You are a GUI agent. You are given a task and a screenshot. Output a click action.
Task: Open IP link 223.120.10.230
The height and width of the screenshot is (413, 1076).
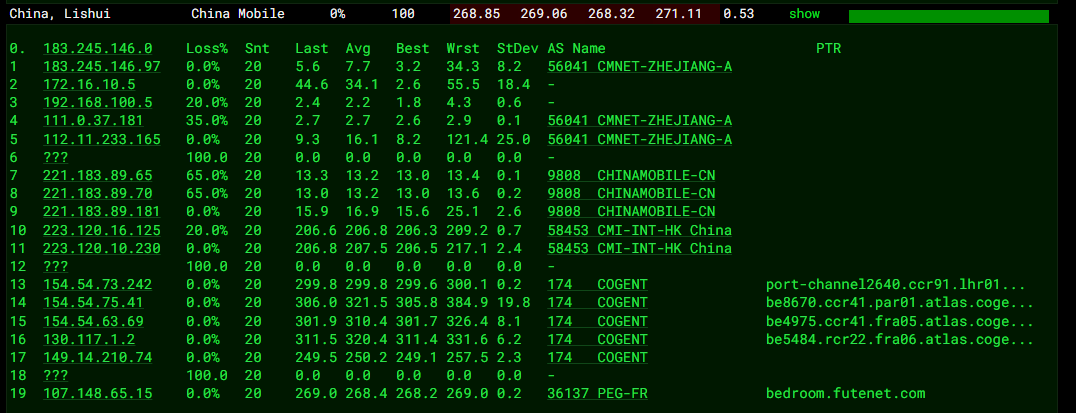(102, 248)
